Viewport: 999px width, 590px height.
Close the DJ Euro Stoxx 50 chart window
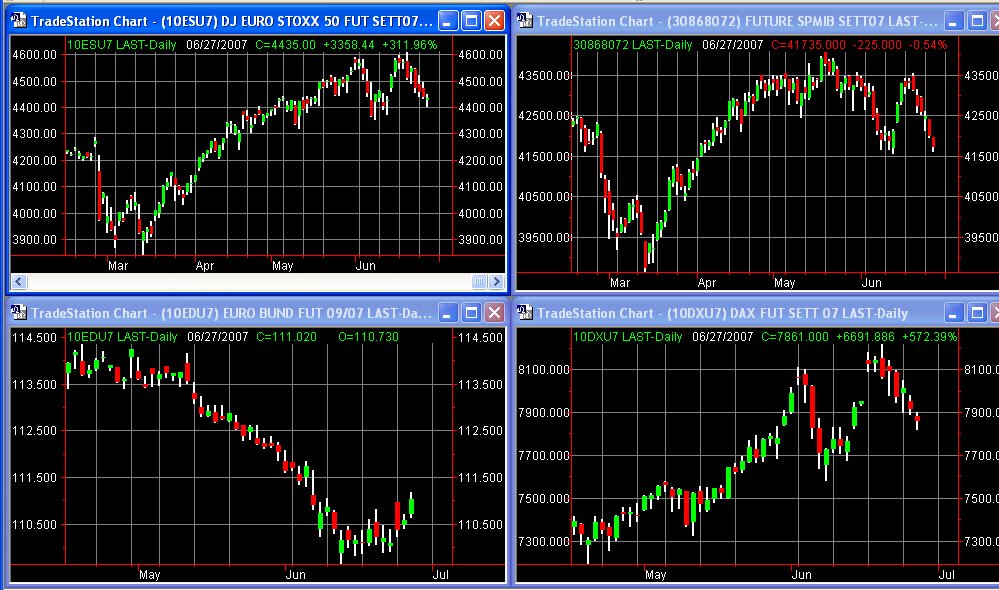tap(494, 20)
